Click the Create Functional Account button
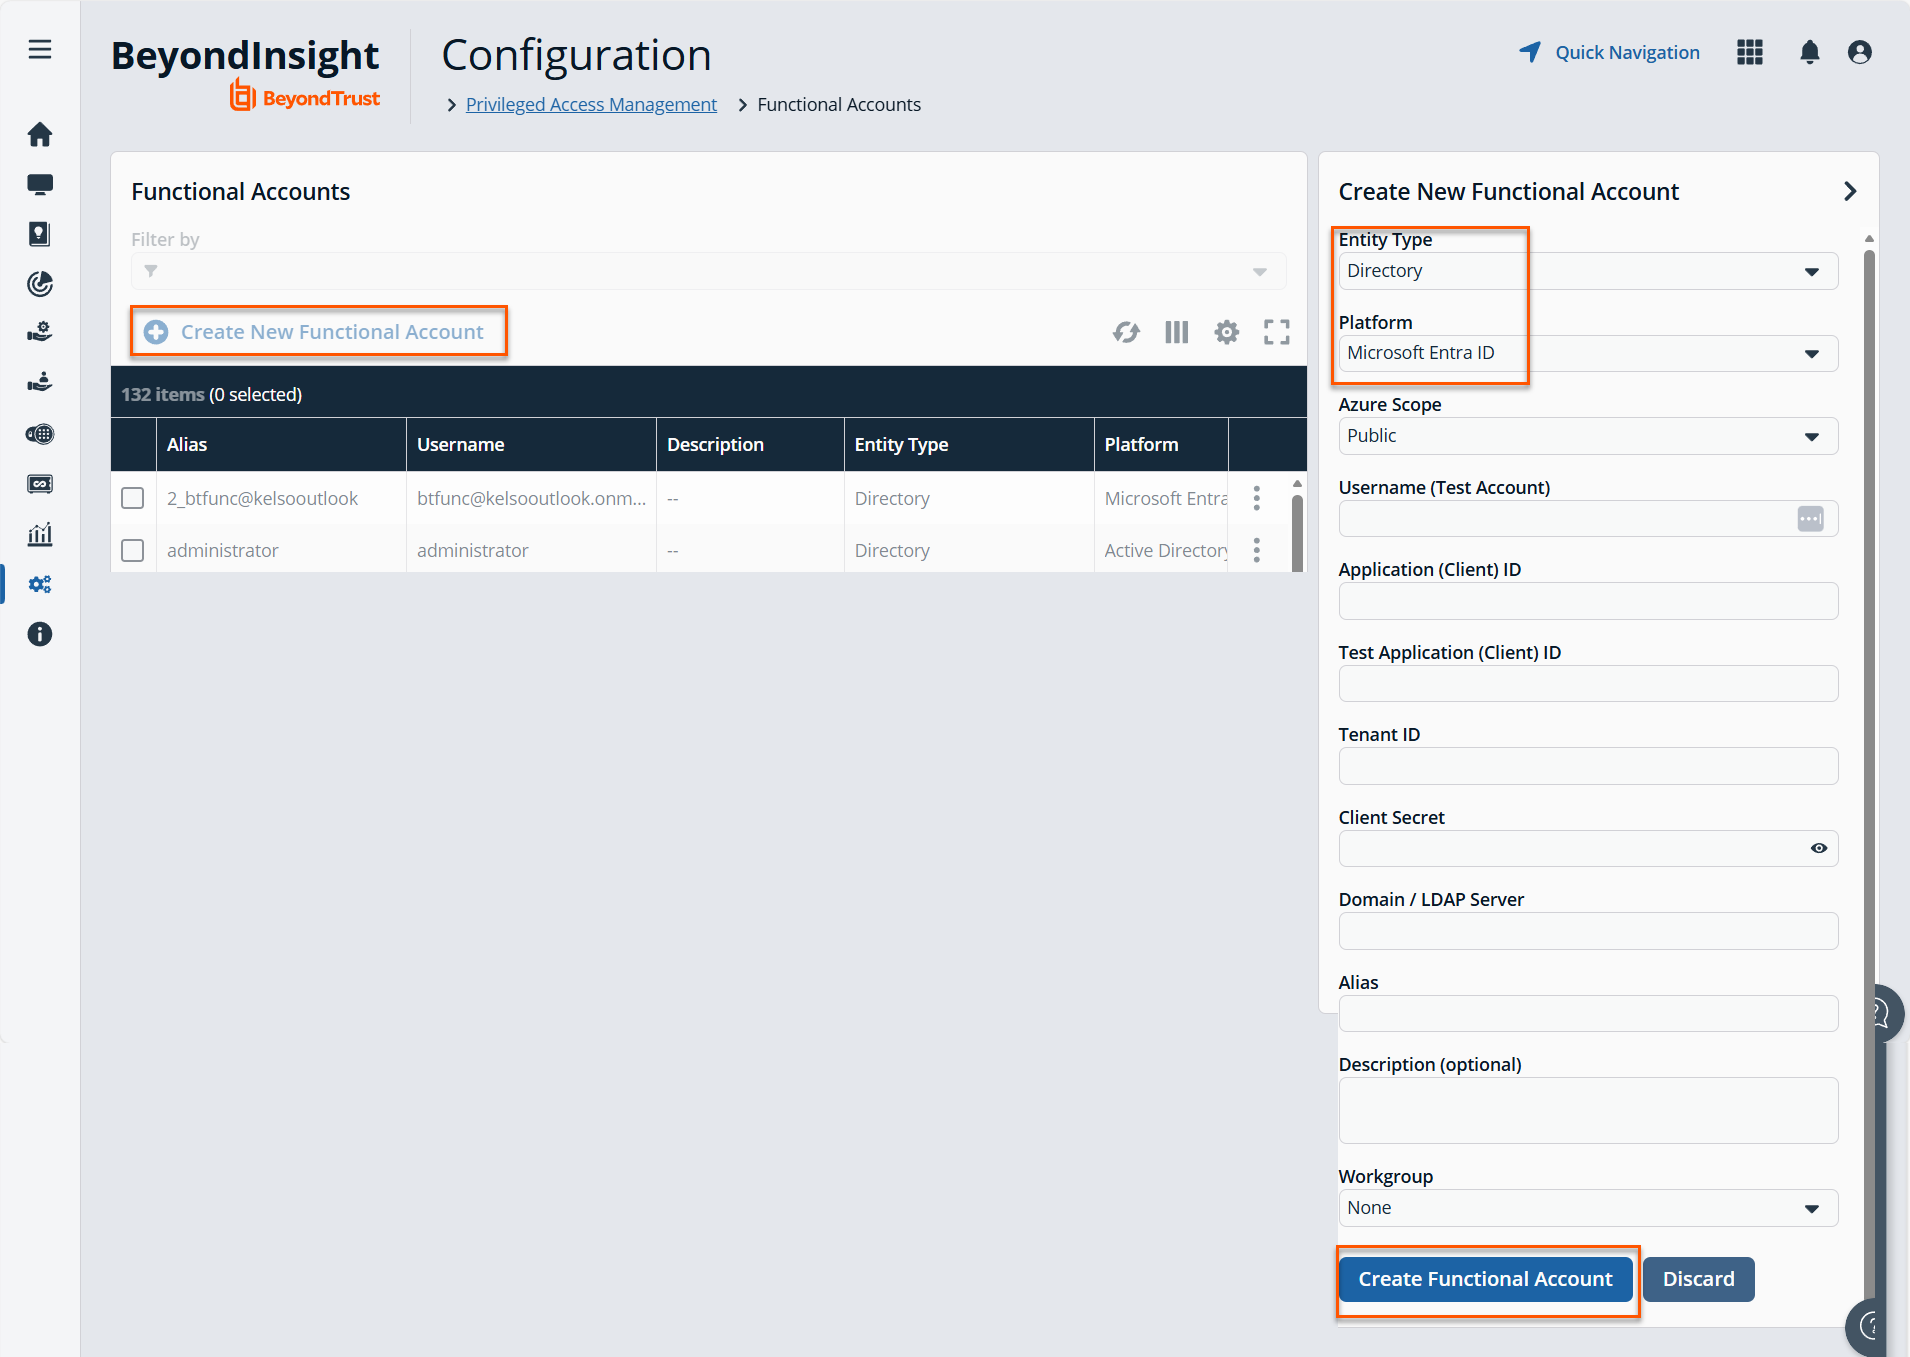The height and width of the screenshot is (1357, 1910). 1486,1279
